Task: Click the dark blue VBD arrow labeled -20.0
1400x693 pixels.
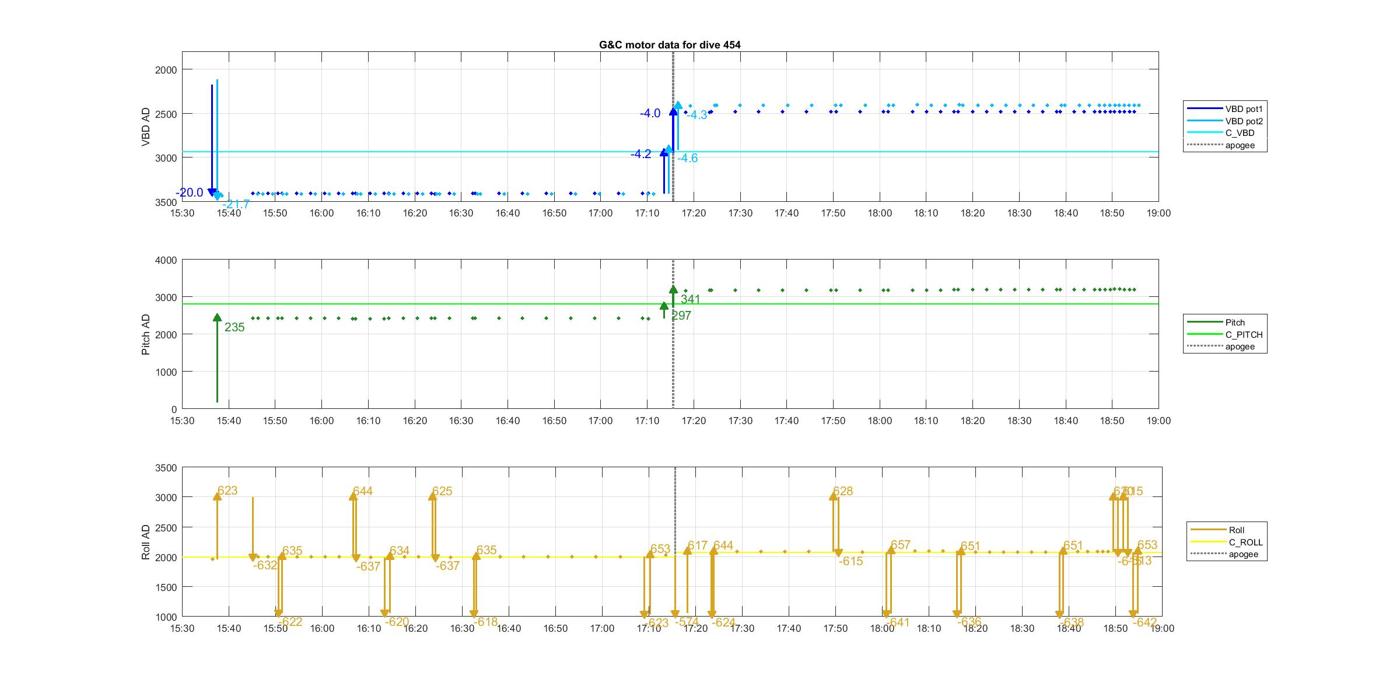Action: tap(212, 141)
